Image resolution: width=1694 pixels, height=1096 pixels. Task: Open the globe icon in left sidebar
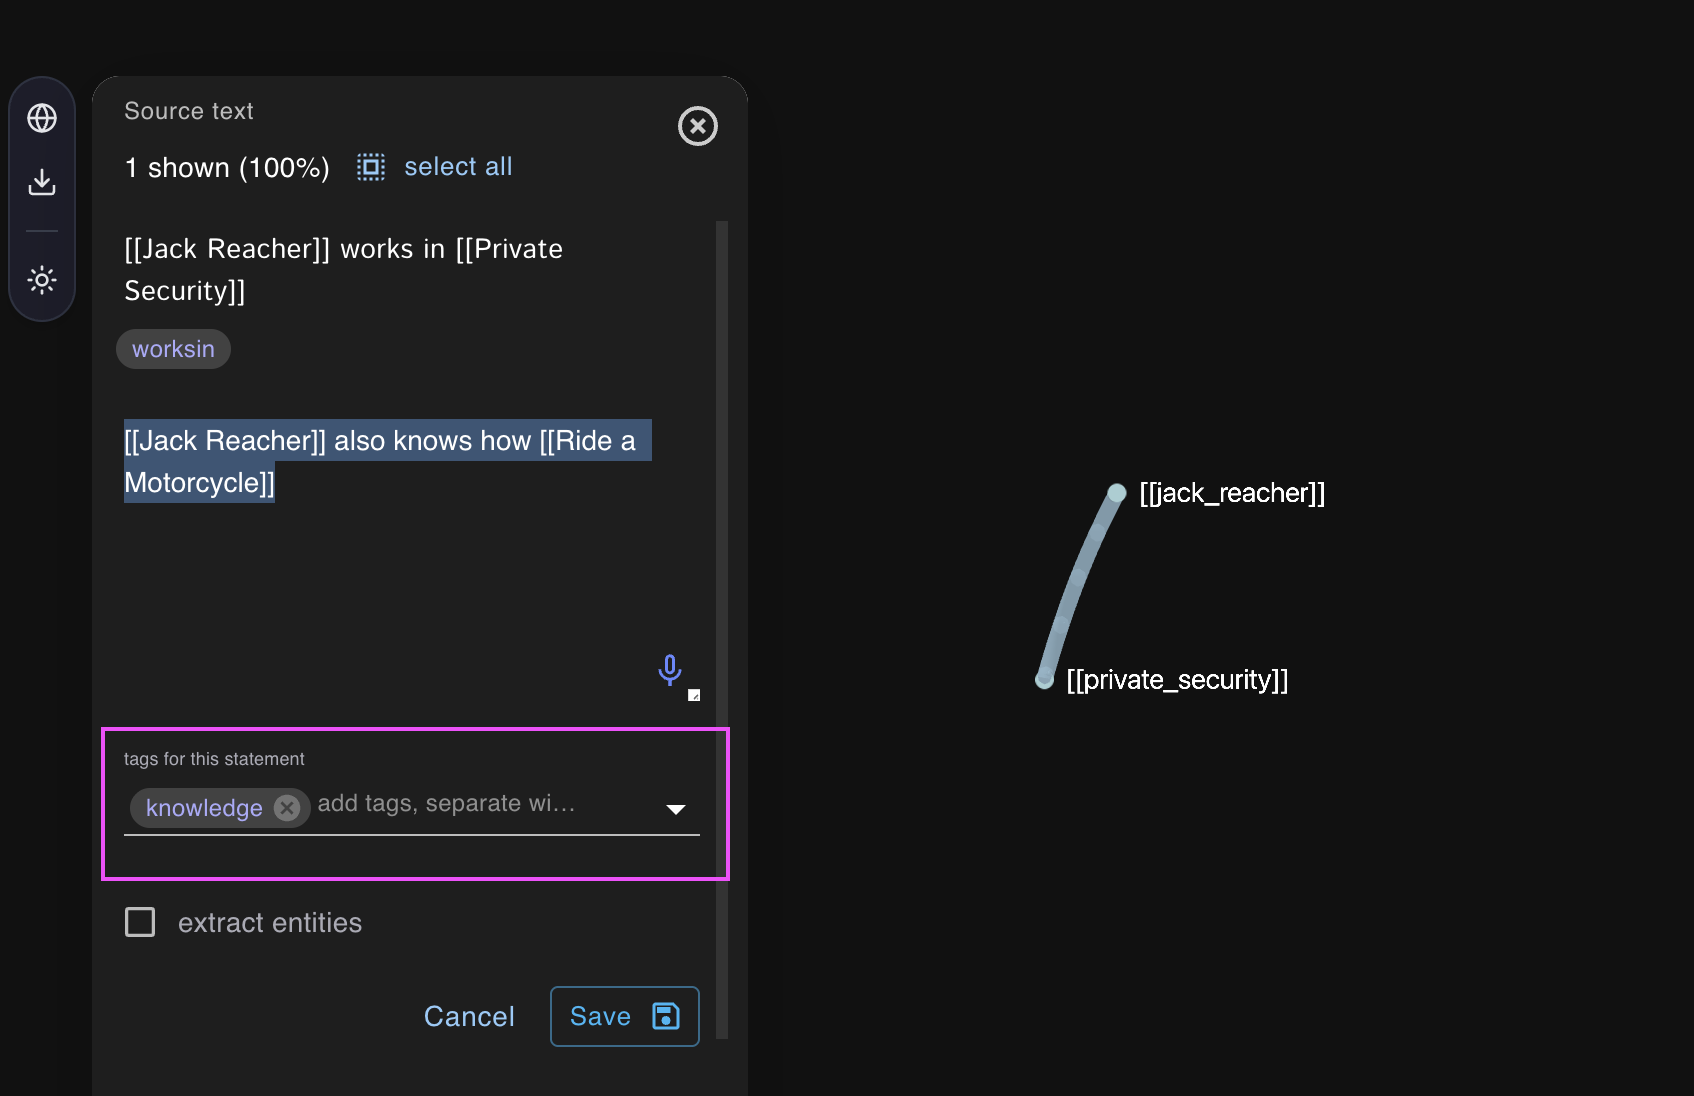tap(42, 118)
